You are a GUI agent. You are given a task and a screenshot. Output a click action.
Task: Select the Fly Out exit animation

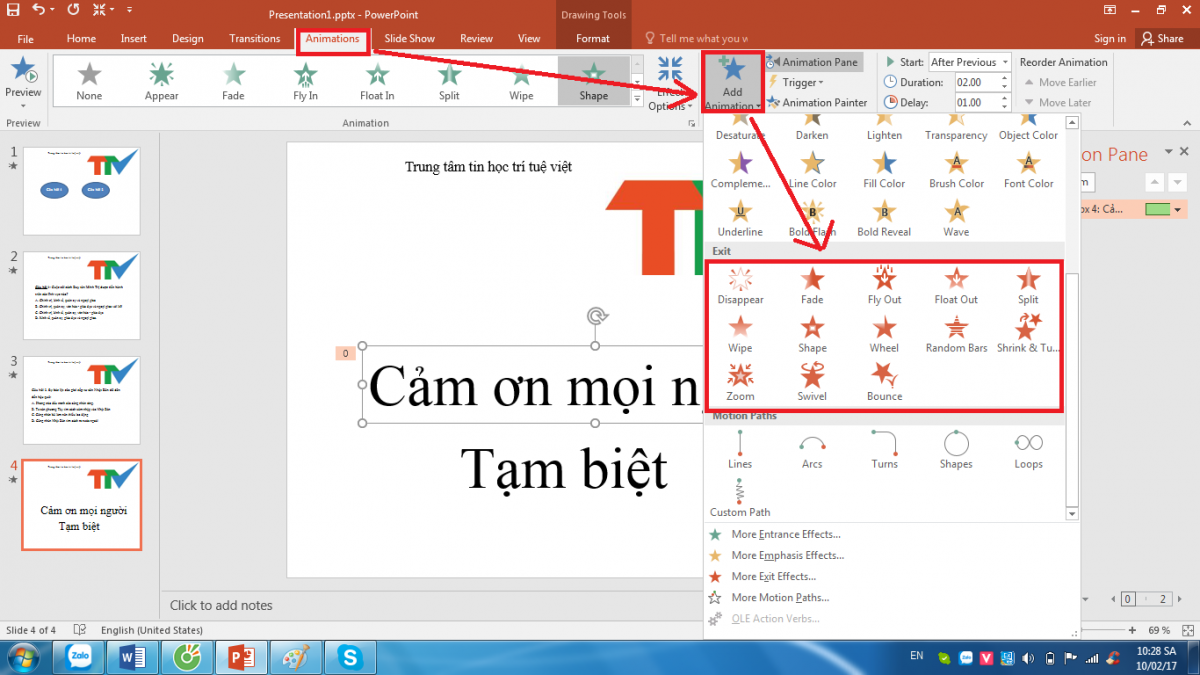[x=884, y=285]
